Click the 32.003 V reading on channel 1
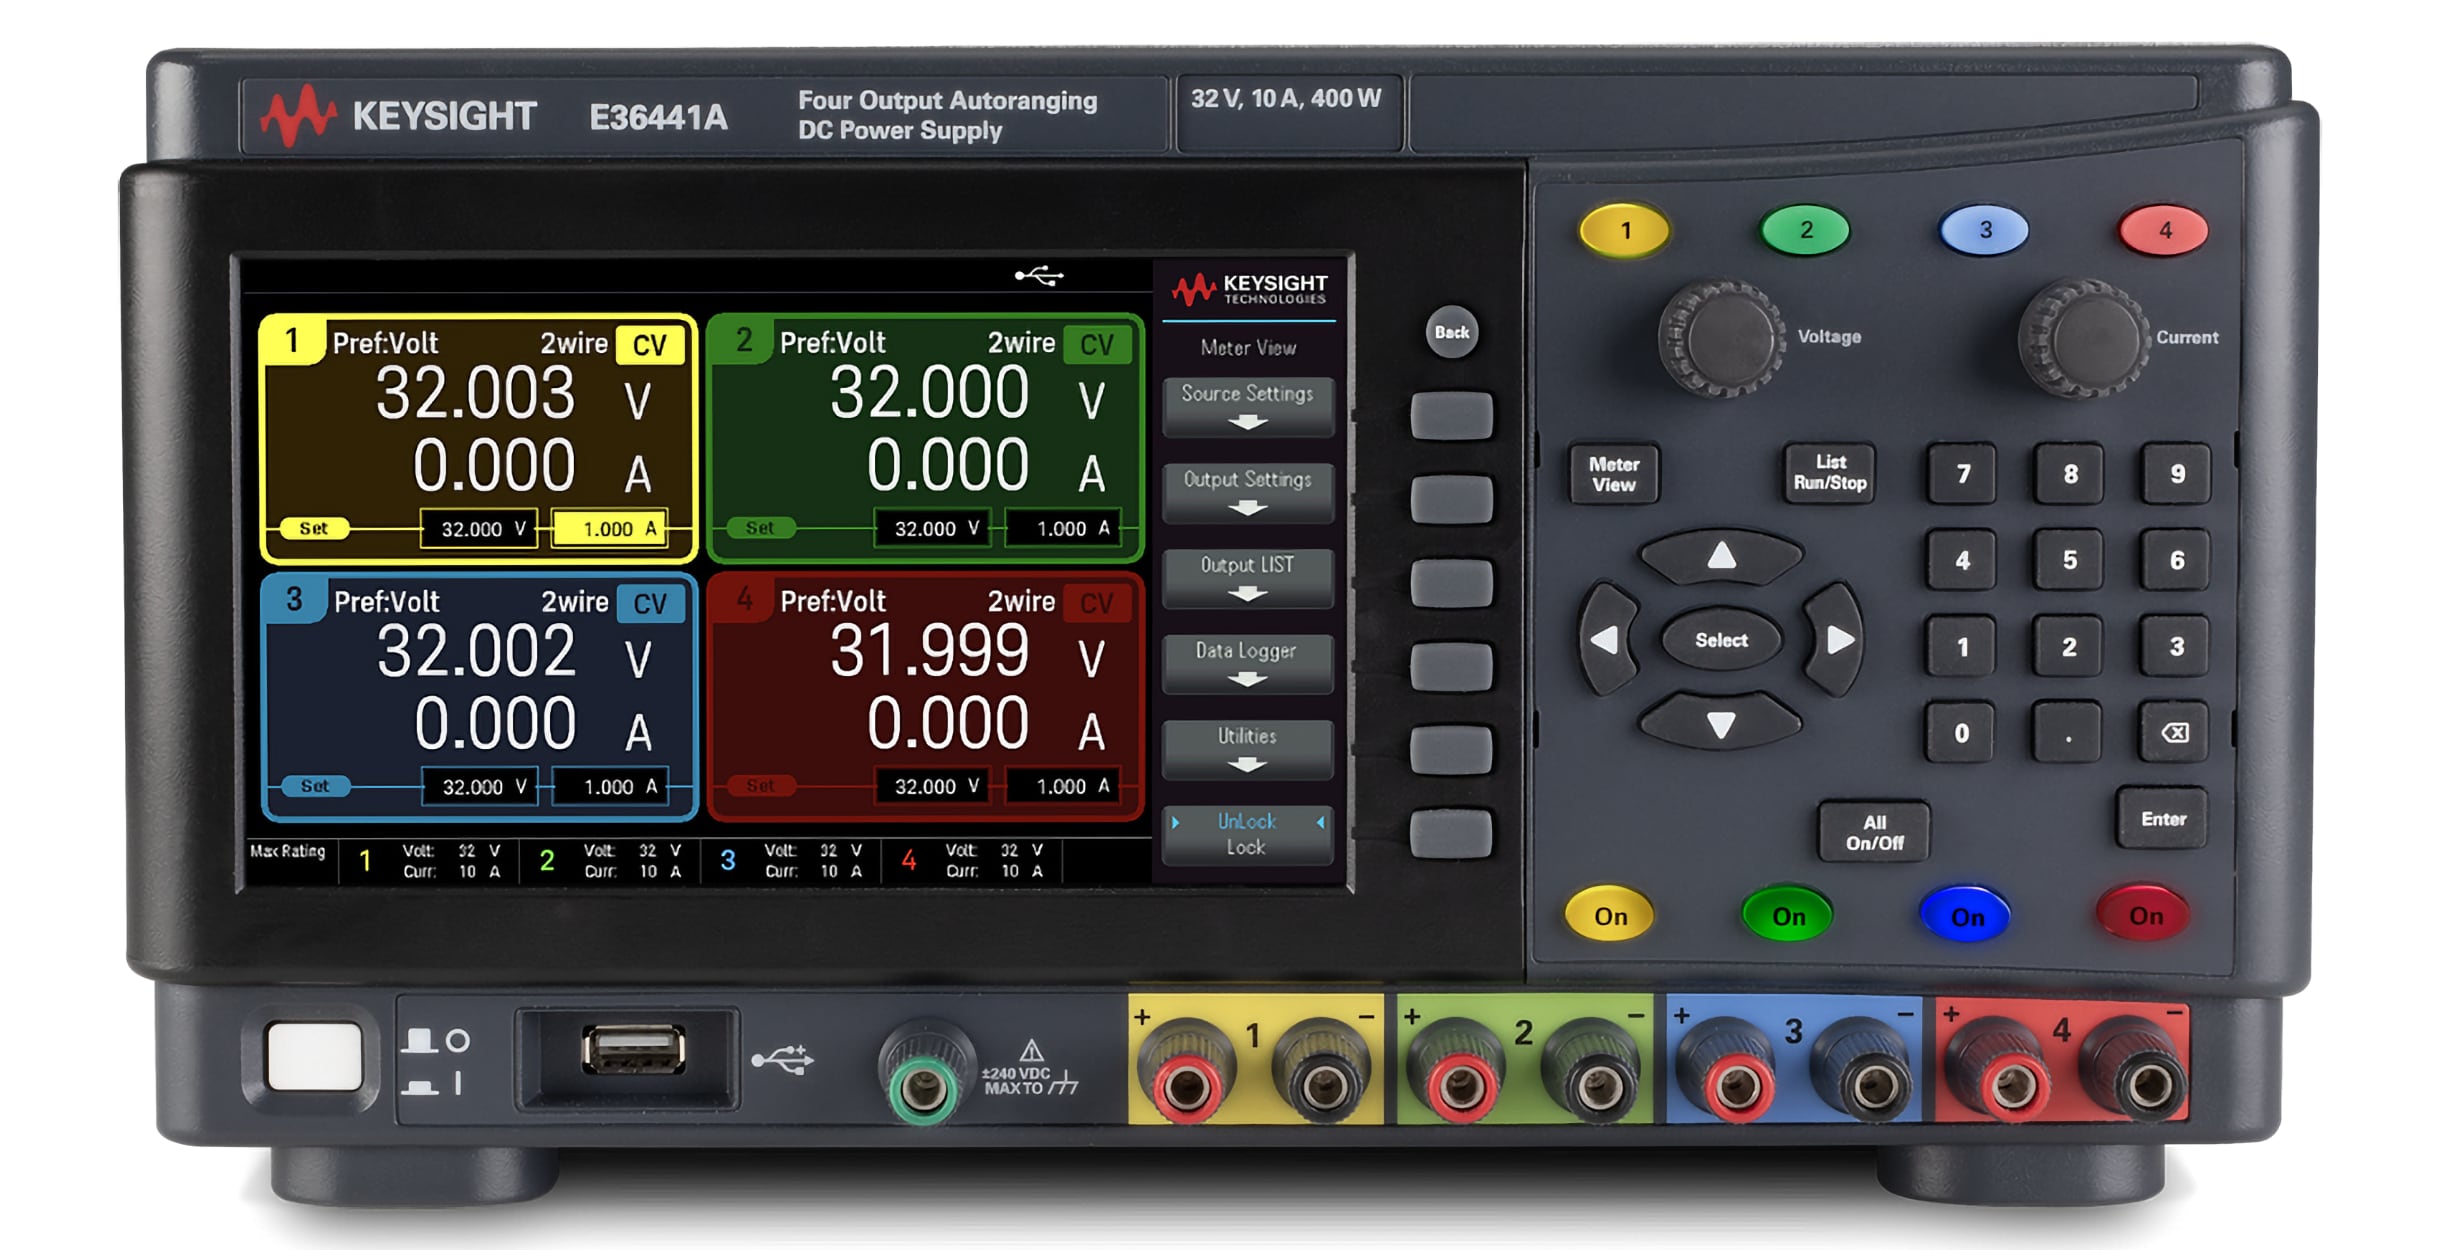 513,394
